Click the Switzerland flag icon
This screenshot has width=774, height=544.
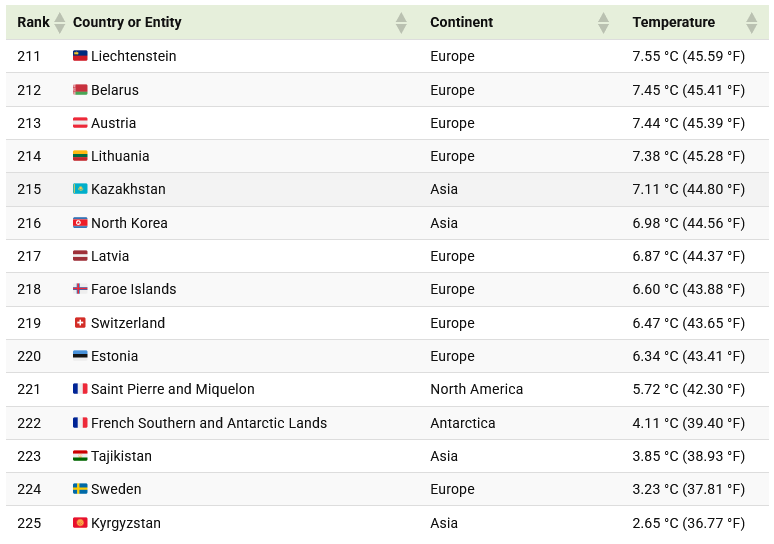(x=80, y=323)
